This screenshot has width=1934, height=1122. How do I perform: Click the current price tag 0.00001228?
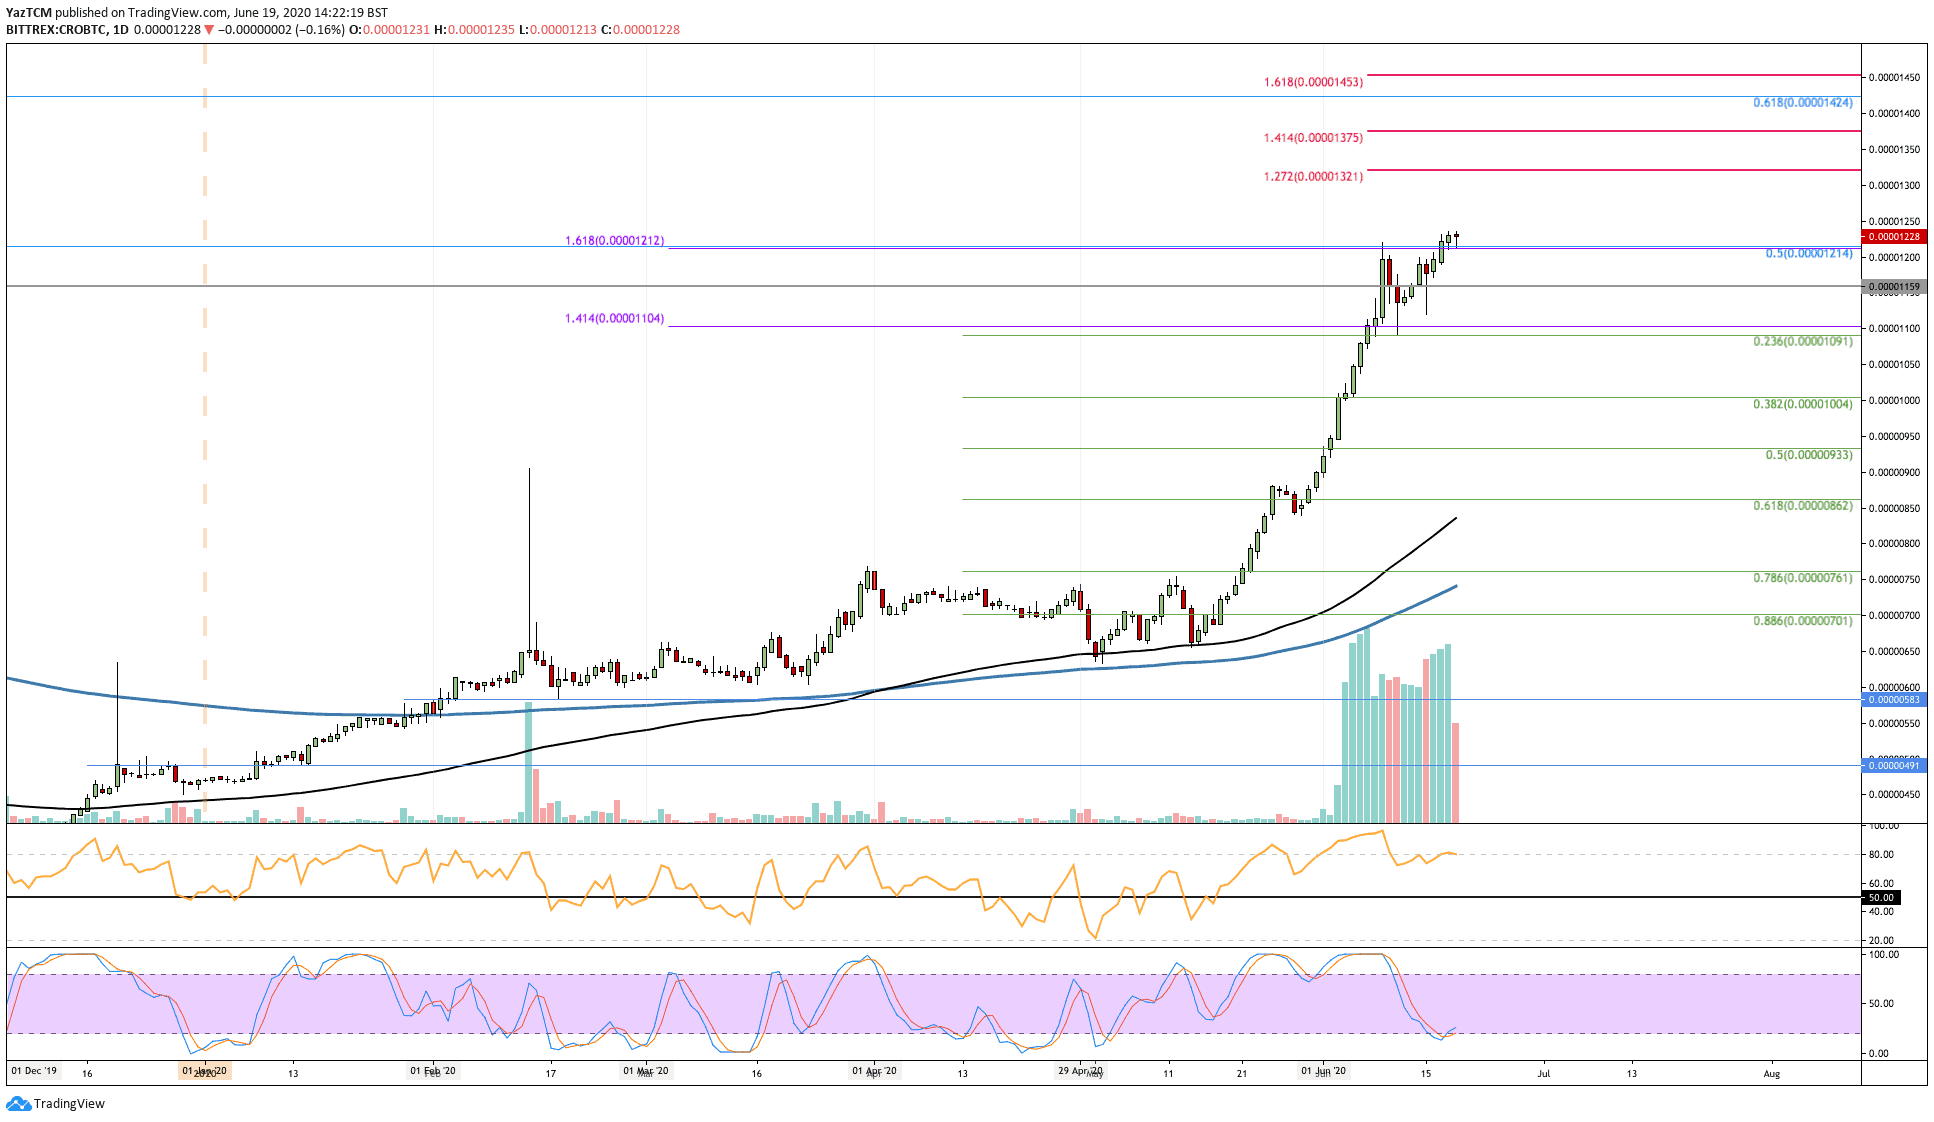pyautogui.click(x=1894, y=237)
